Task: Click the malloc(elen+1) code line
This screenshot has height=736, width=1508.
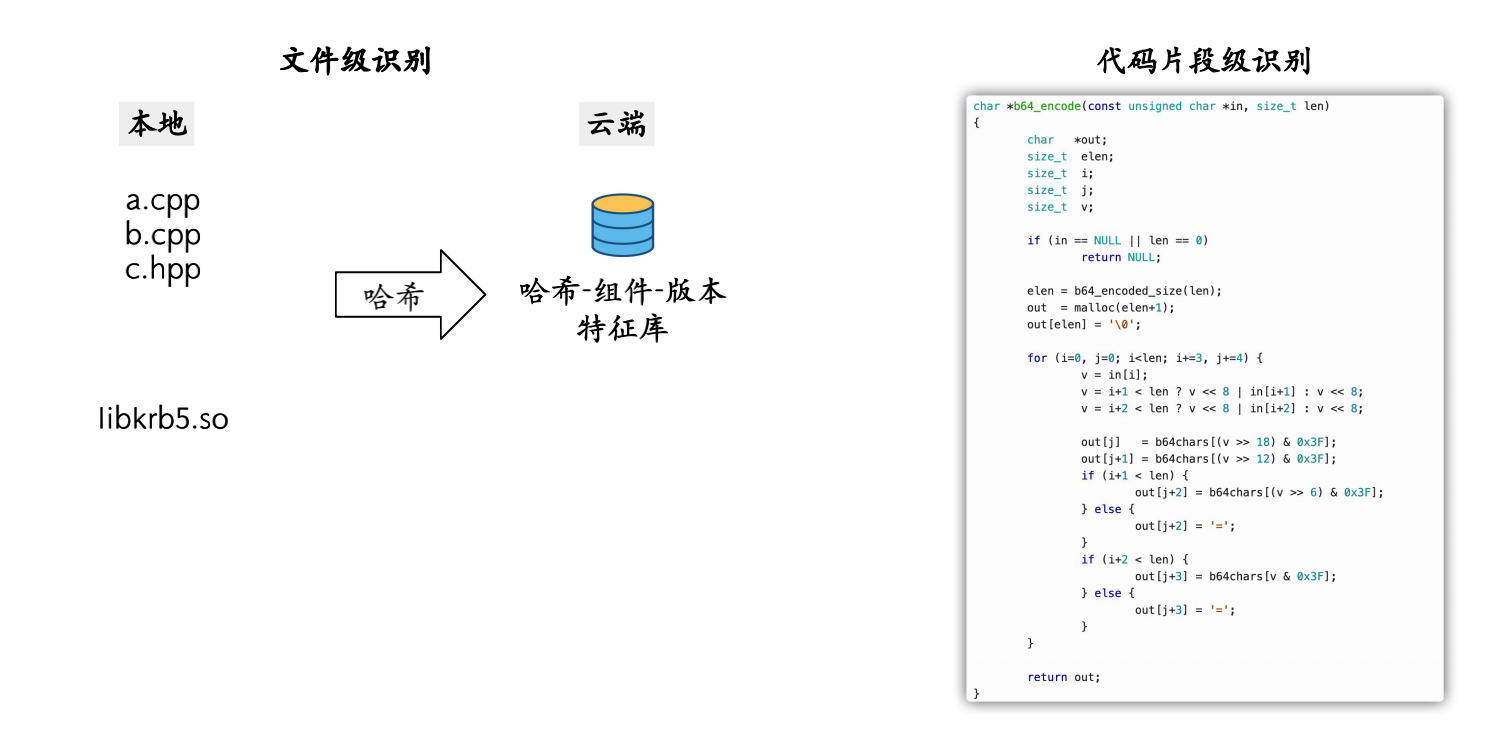Action: click(1100, 308)
